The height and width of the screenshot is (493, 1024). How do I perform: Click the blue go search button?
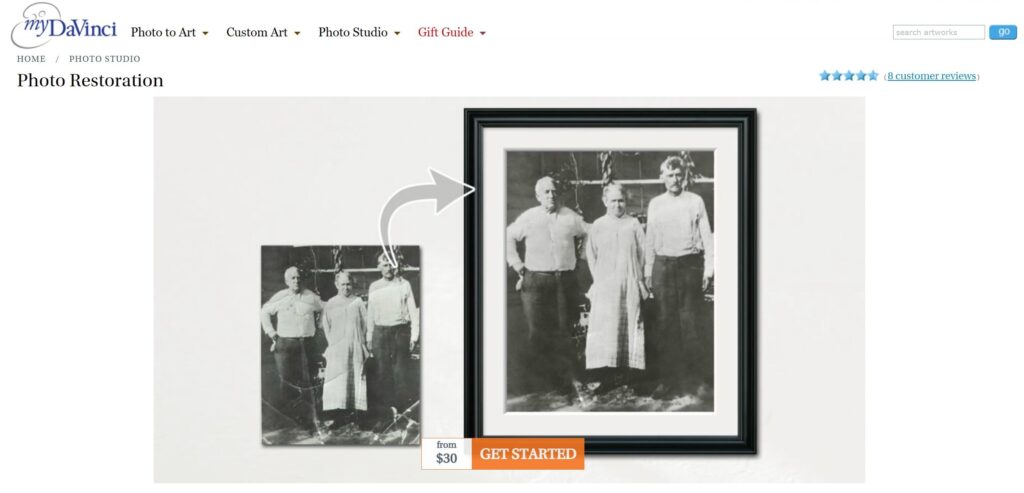tap(1003, 32)
